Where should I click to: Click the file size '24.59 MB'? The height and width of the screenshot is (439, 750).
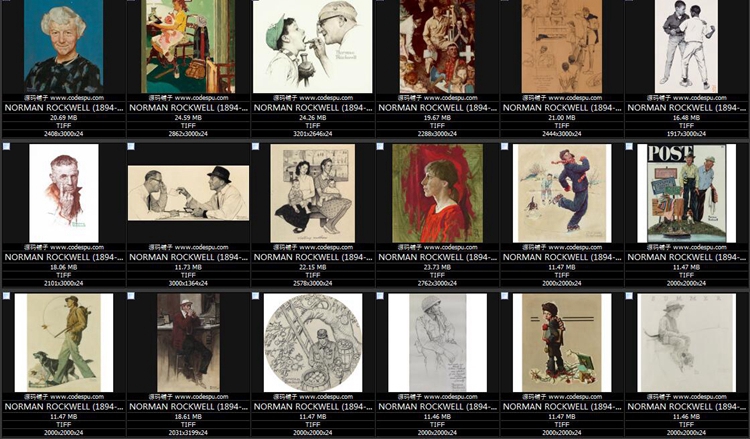pyautogui.click(x=188, y=118)
